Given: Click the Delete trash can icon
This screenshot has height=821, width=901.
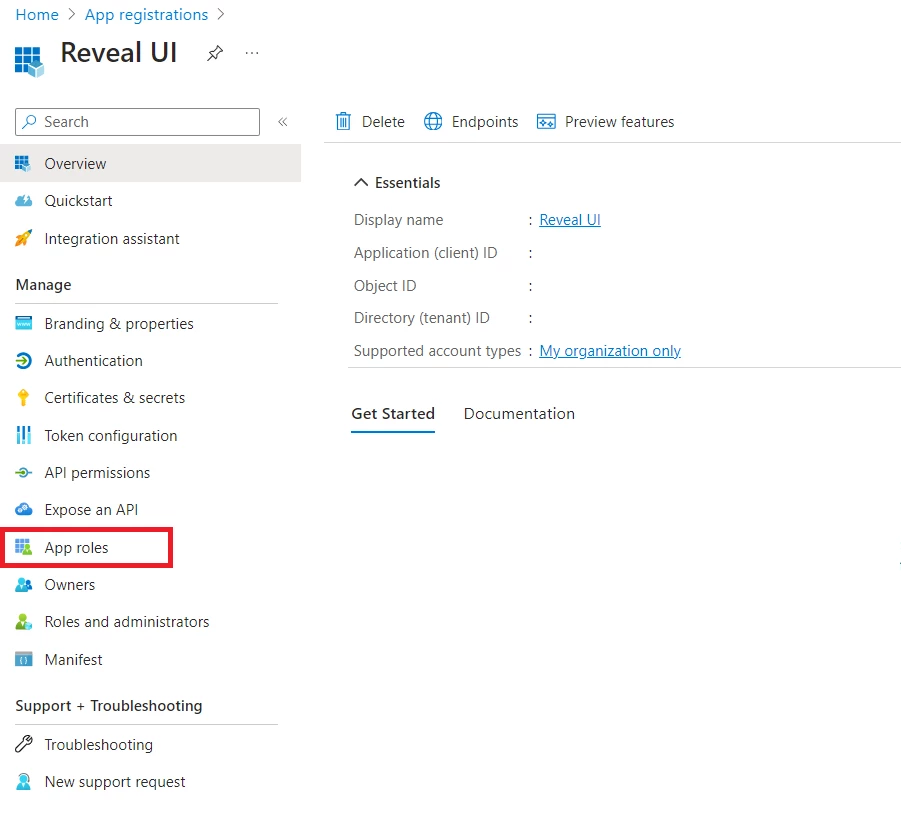Looking at the screenshot, I should tap(343, 121).
